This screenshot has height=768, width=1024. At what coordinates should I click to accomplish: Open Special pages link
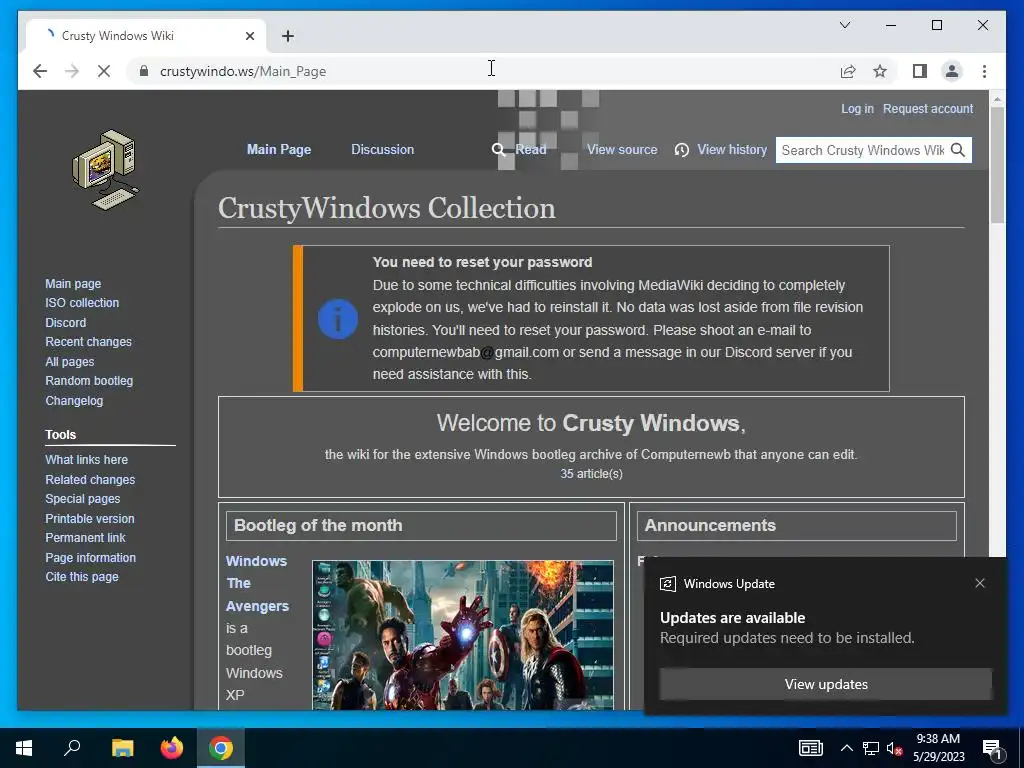coord(83,499)
